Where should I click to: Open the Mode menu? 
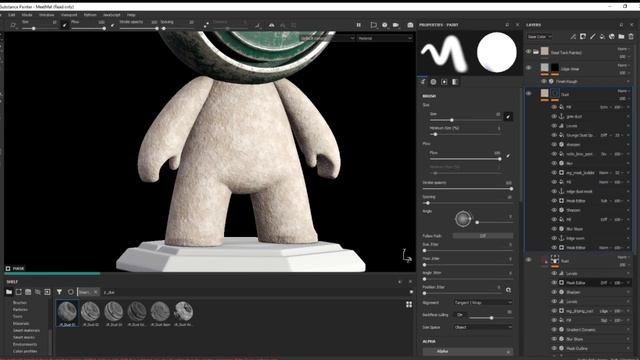coord(27,15)
